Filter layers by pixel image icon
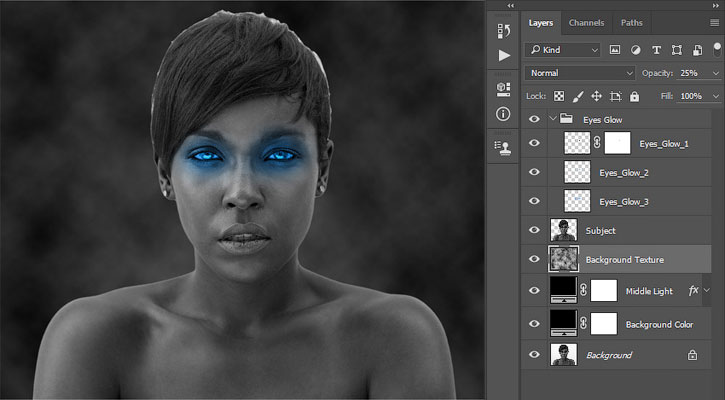Image resolution: width=725 pixels, height=400 pixels. click(614, 50)
